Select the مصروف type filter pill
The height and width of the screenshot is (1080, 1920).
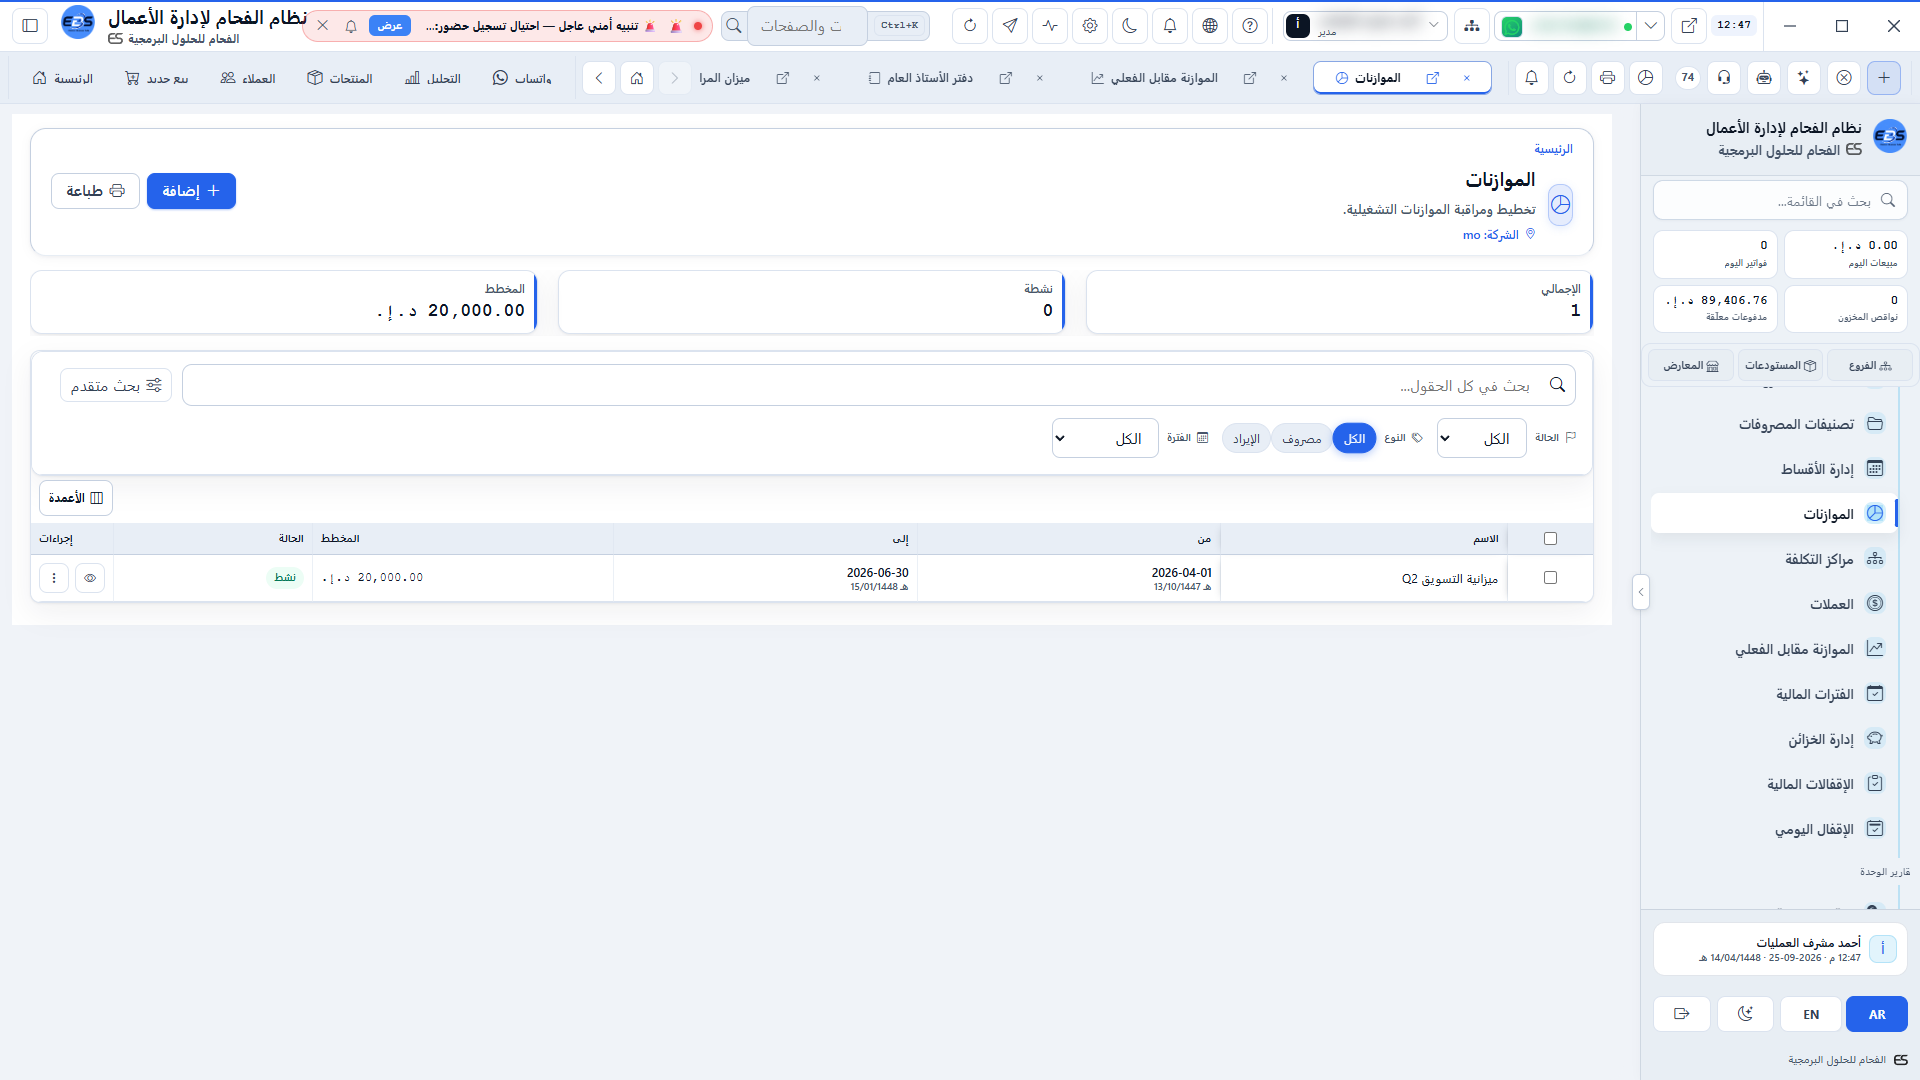[1301, 439]
